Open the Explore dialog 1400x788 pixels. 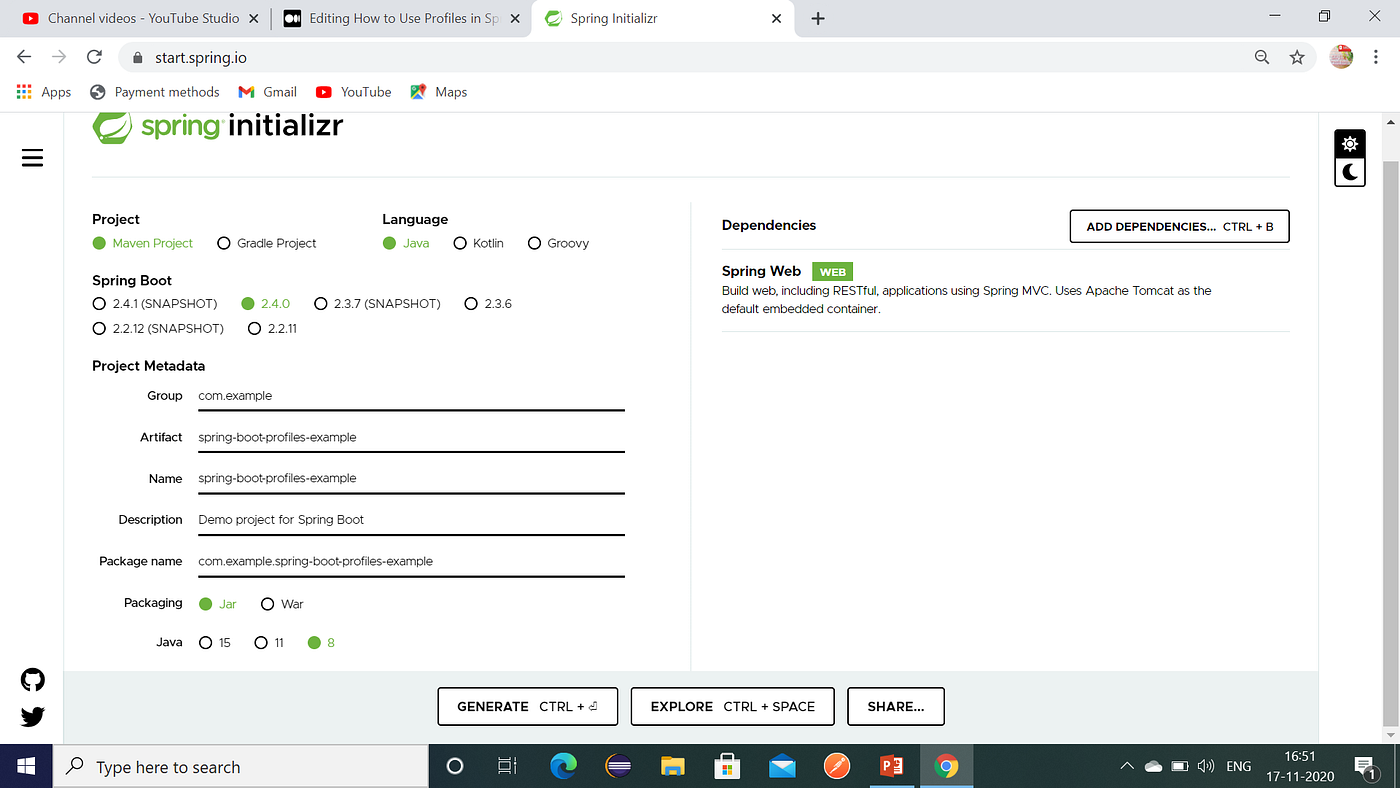point(732,706)
